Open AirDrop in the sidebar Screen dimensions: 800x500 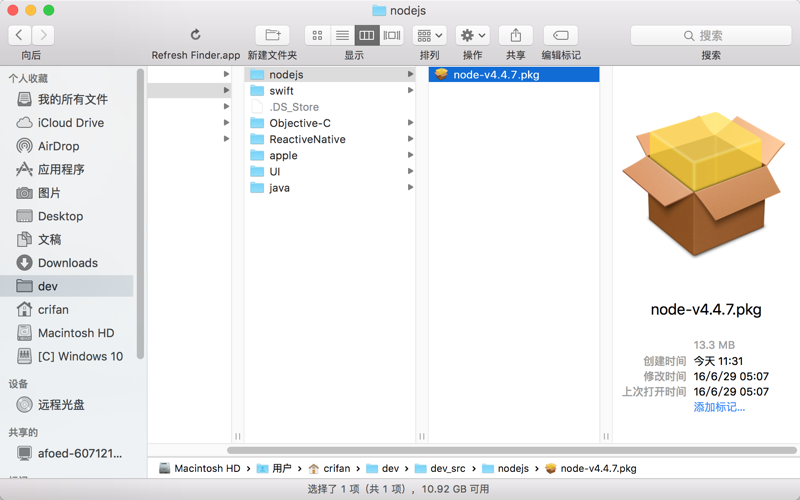point(67,146)
